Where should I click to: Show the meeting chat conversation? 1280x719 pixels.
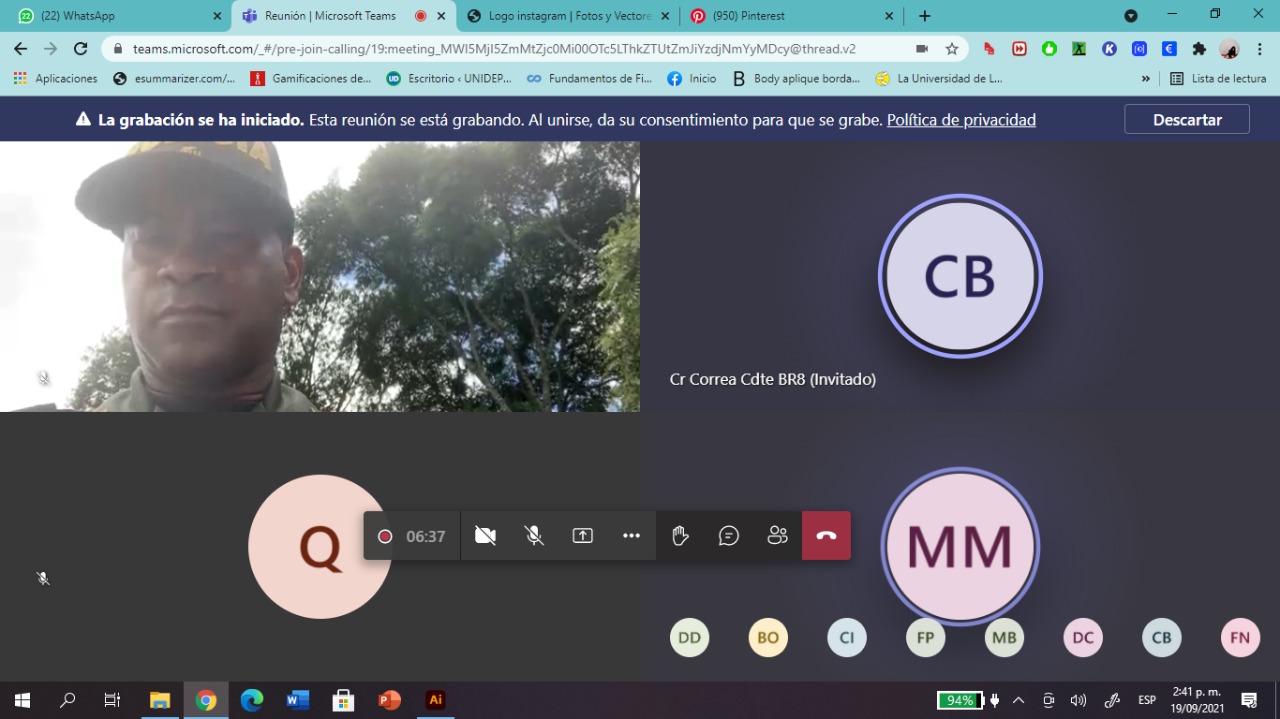[729, 536]
